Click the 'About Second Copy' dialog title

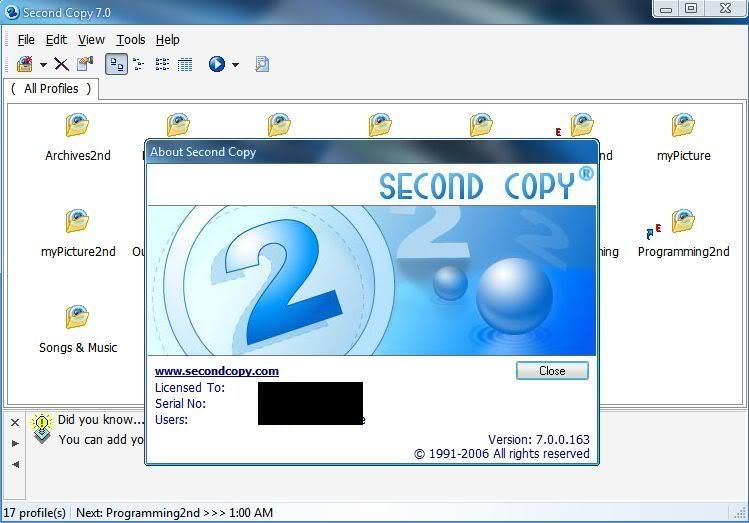click(203, 152)
